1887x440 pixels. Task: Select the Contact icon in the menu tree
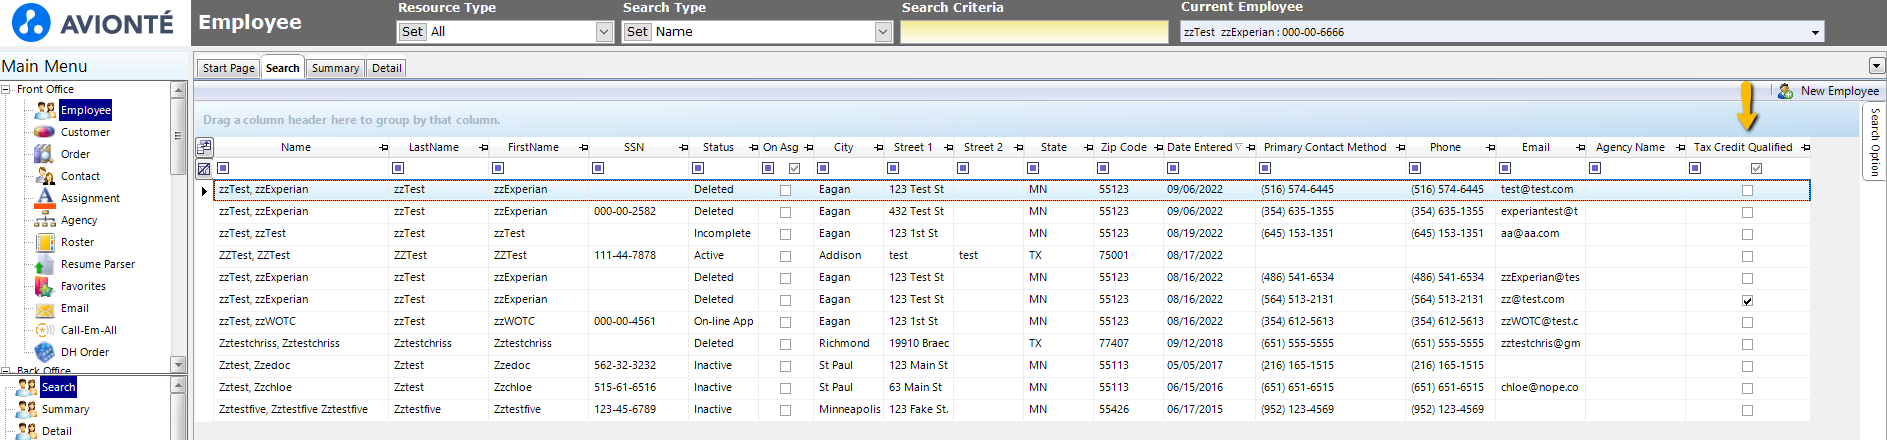44,176
